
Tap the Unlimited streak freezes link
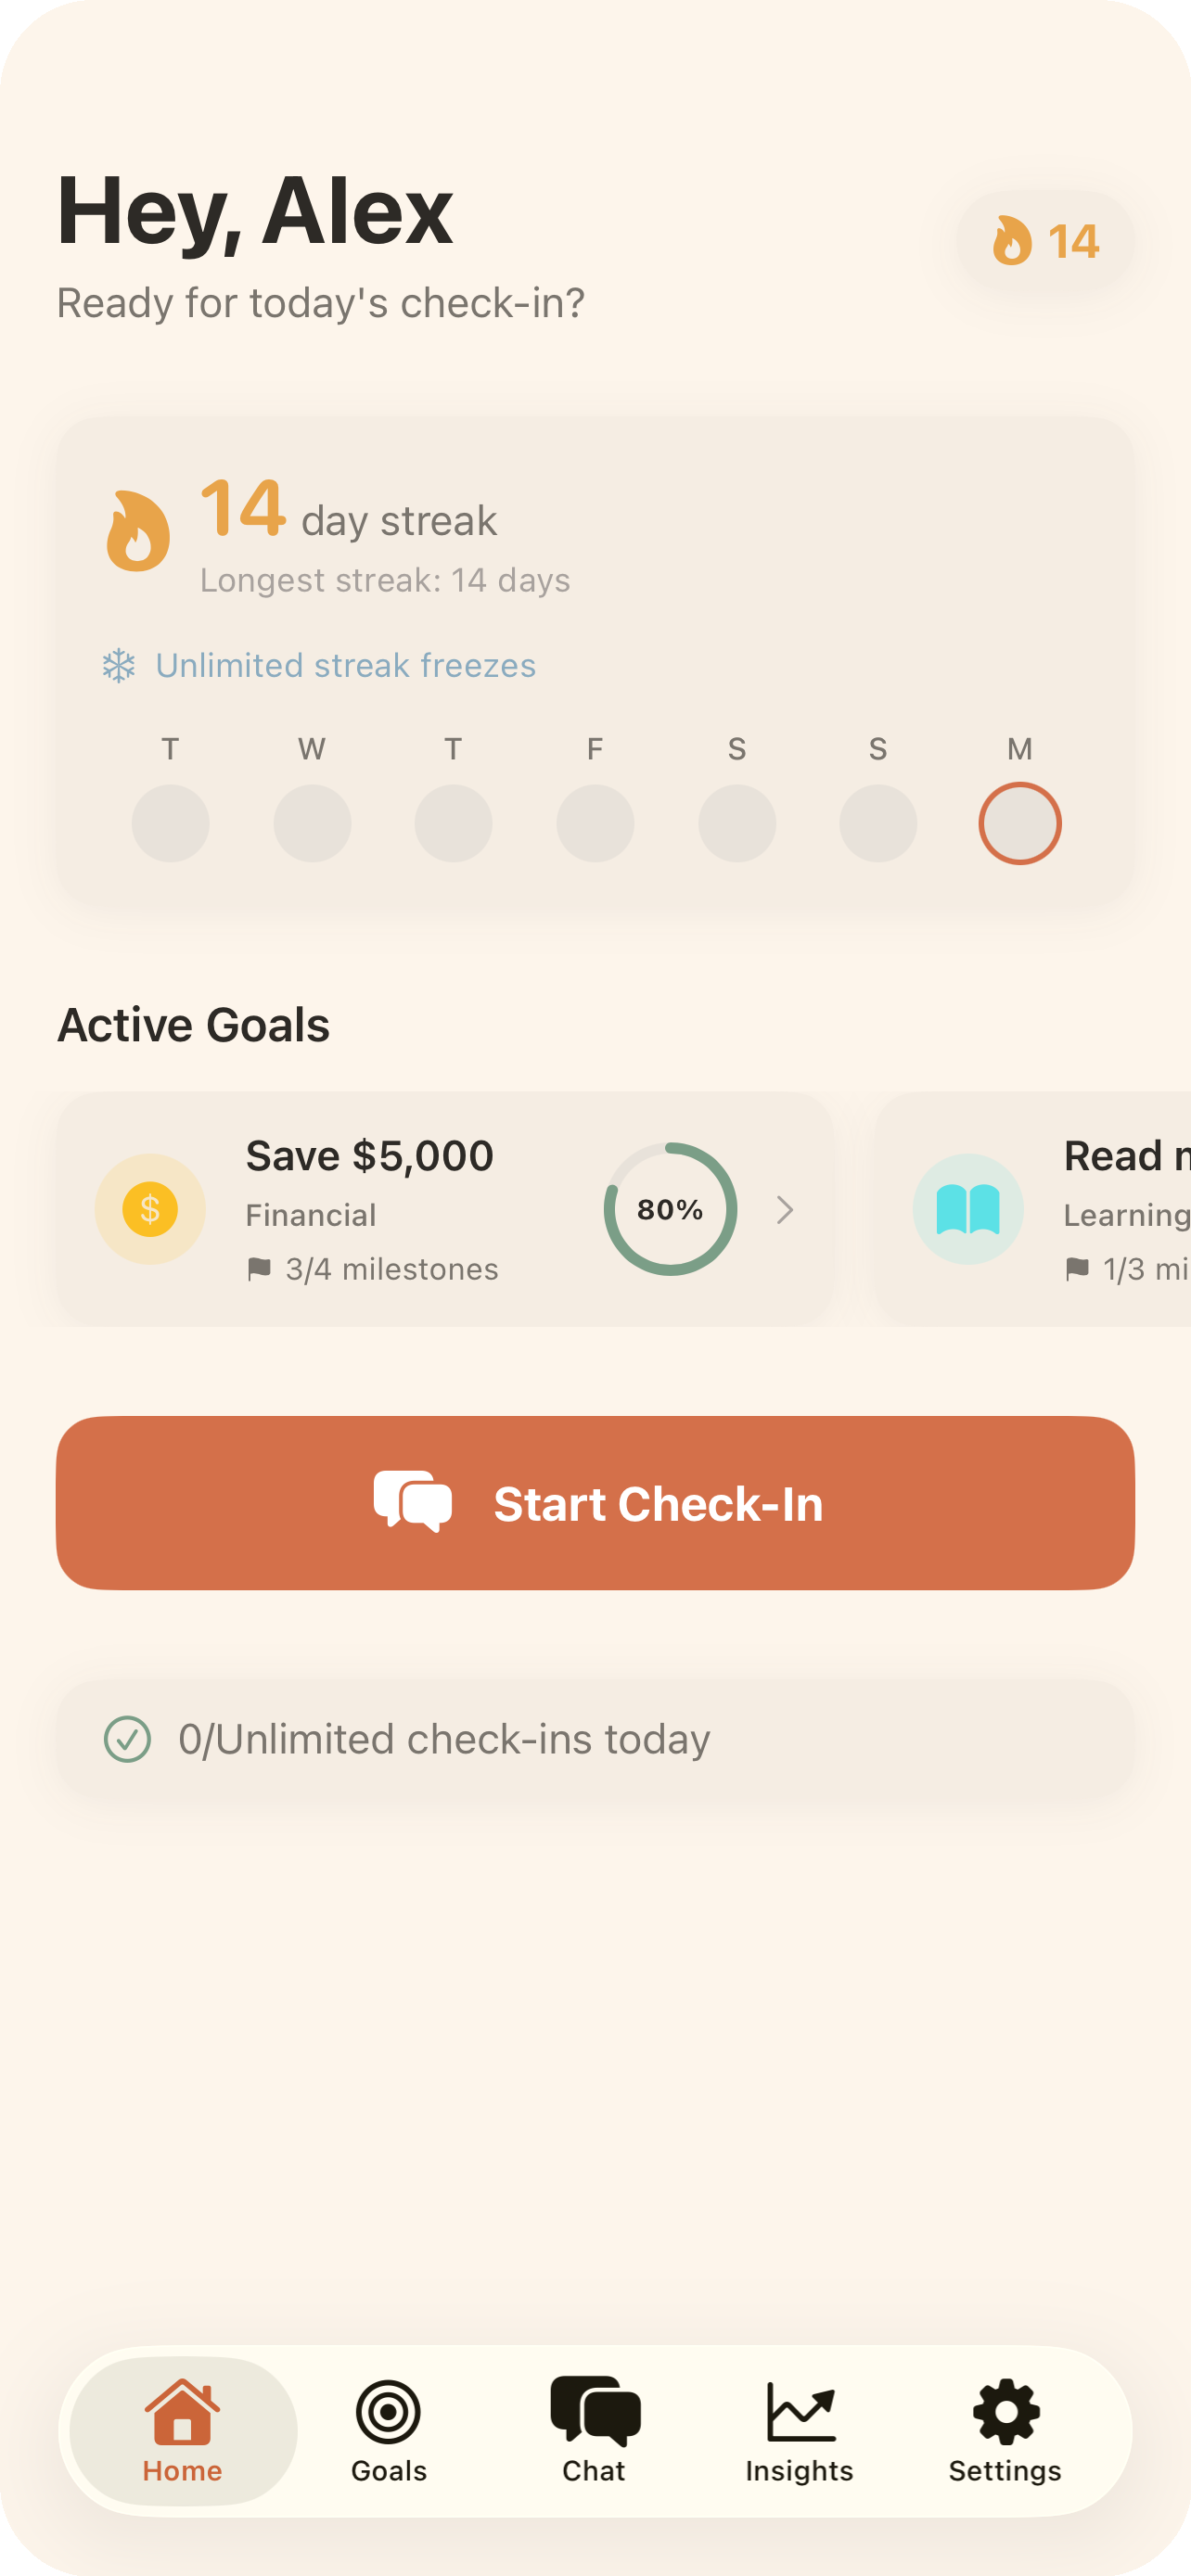[x=345, y=665]
